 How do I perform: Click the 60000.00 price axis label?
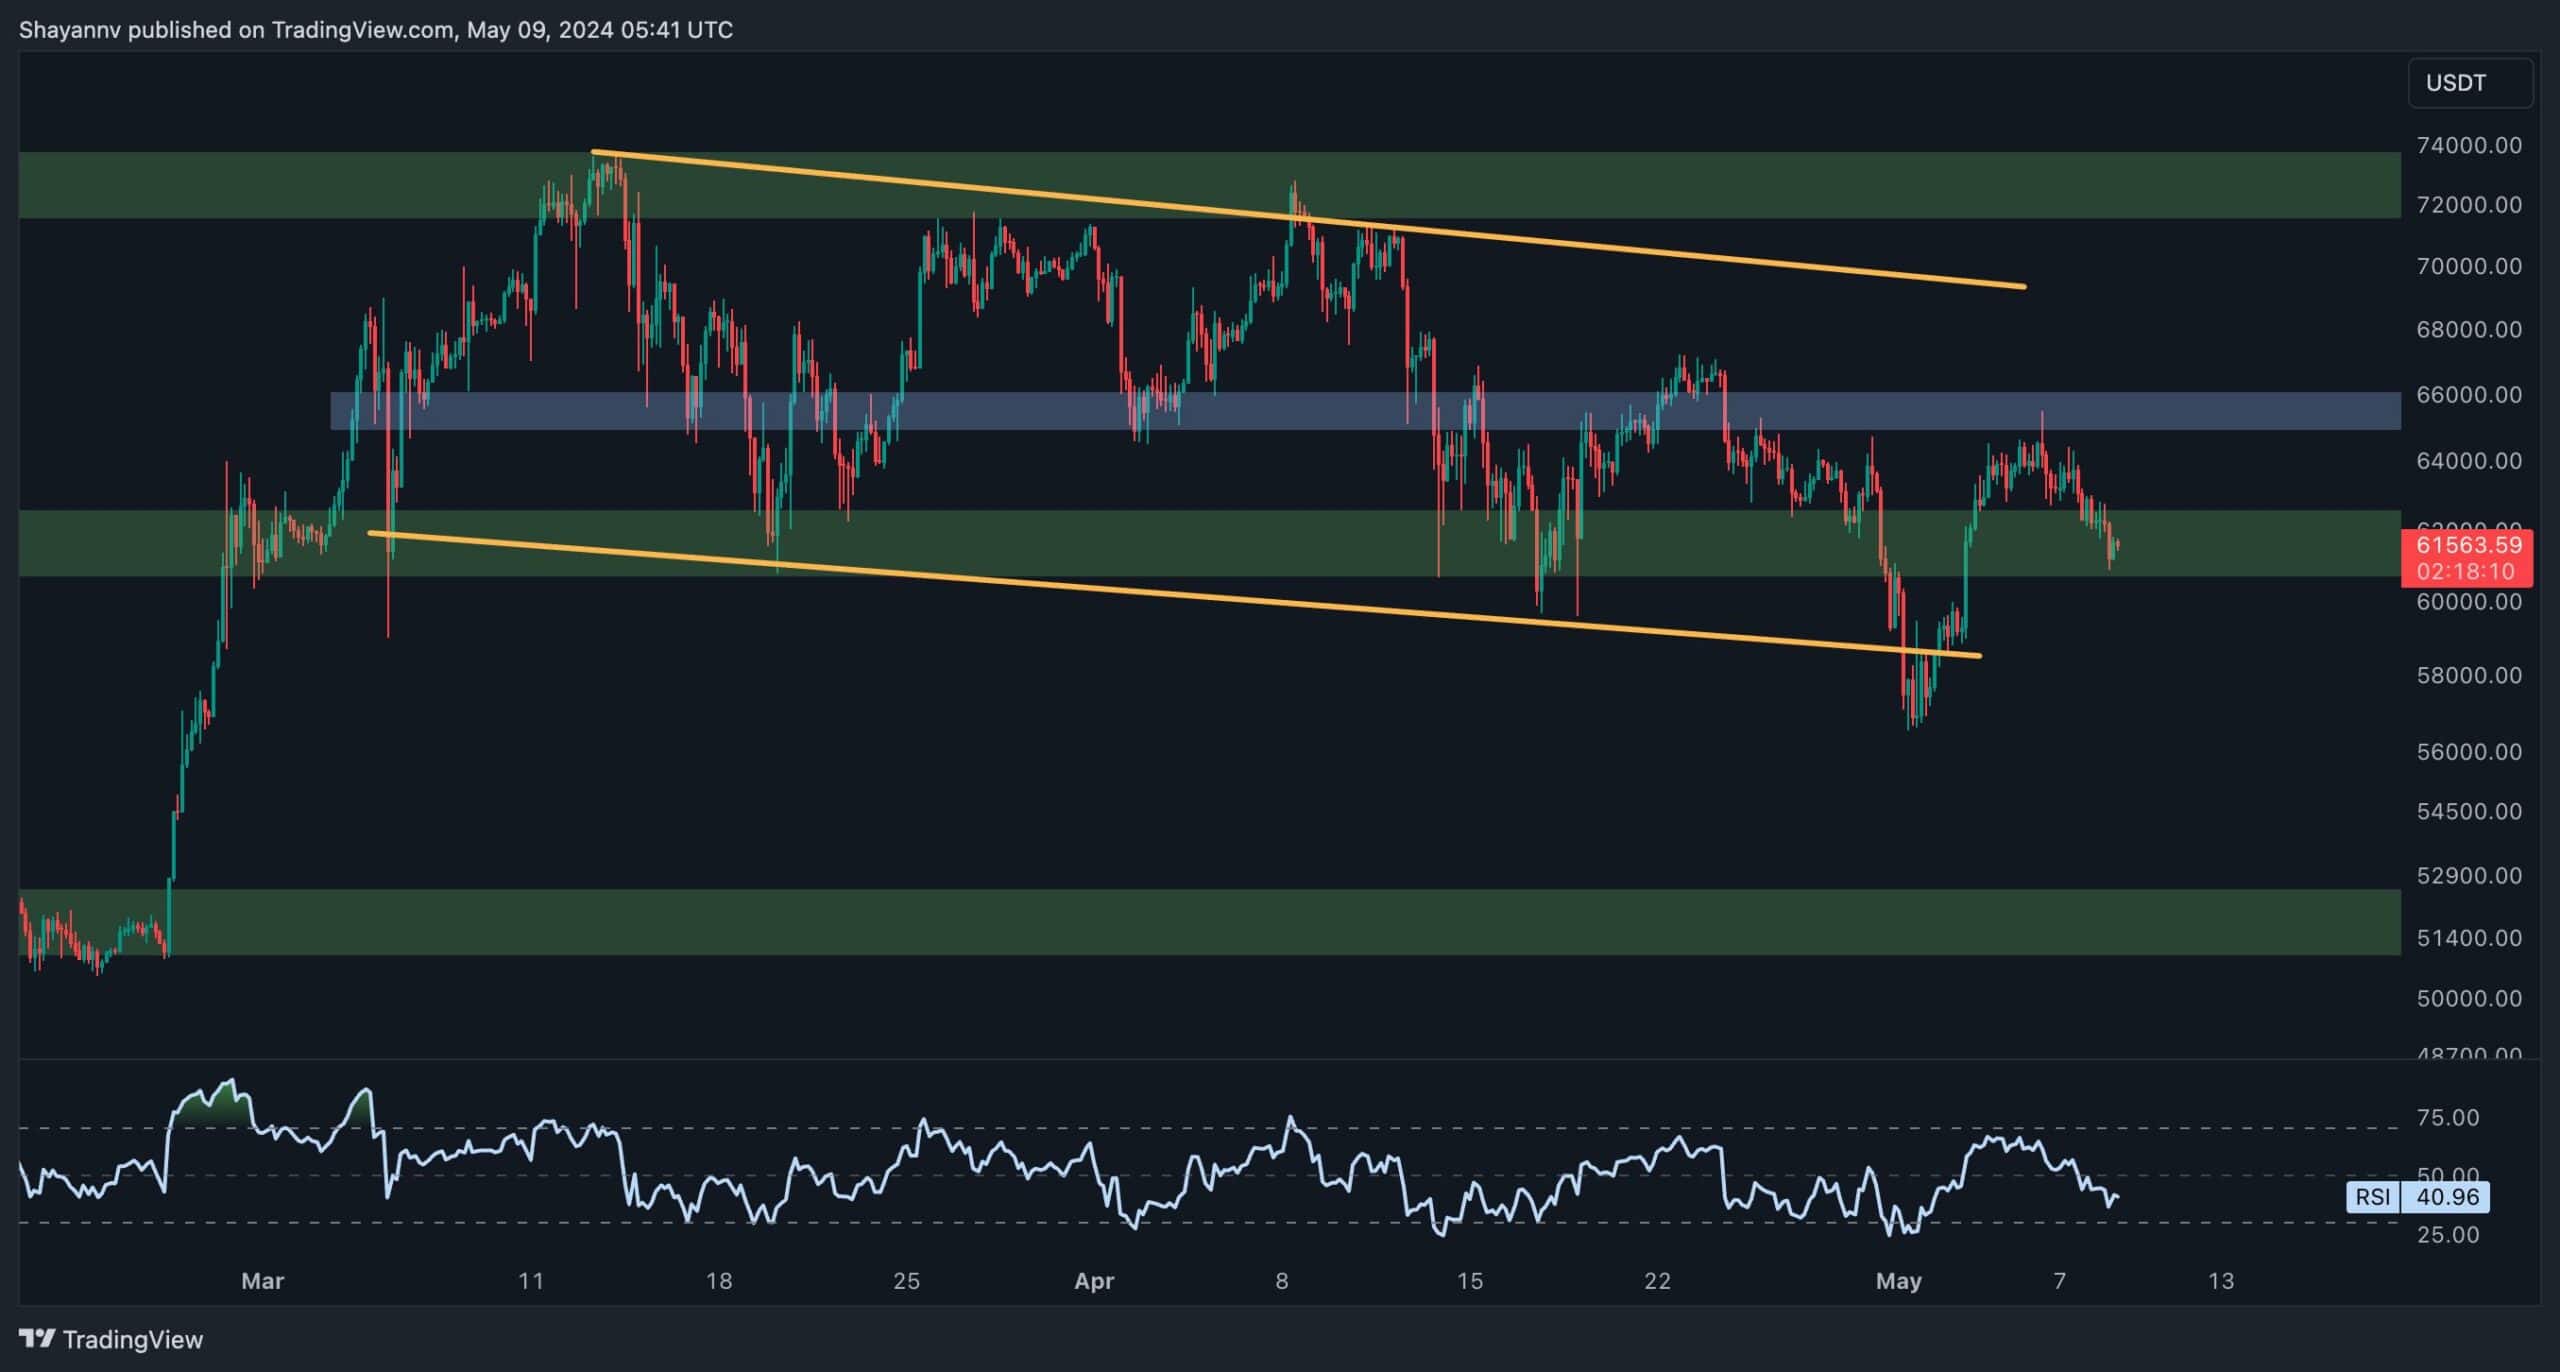(2469, 602)
